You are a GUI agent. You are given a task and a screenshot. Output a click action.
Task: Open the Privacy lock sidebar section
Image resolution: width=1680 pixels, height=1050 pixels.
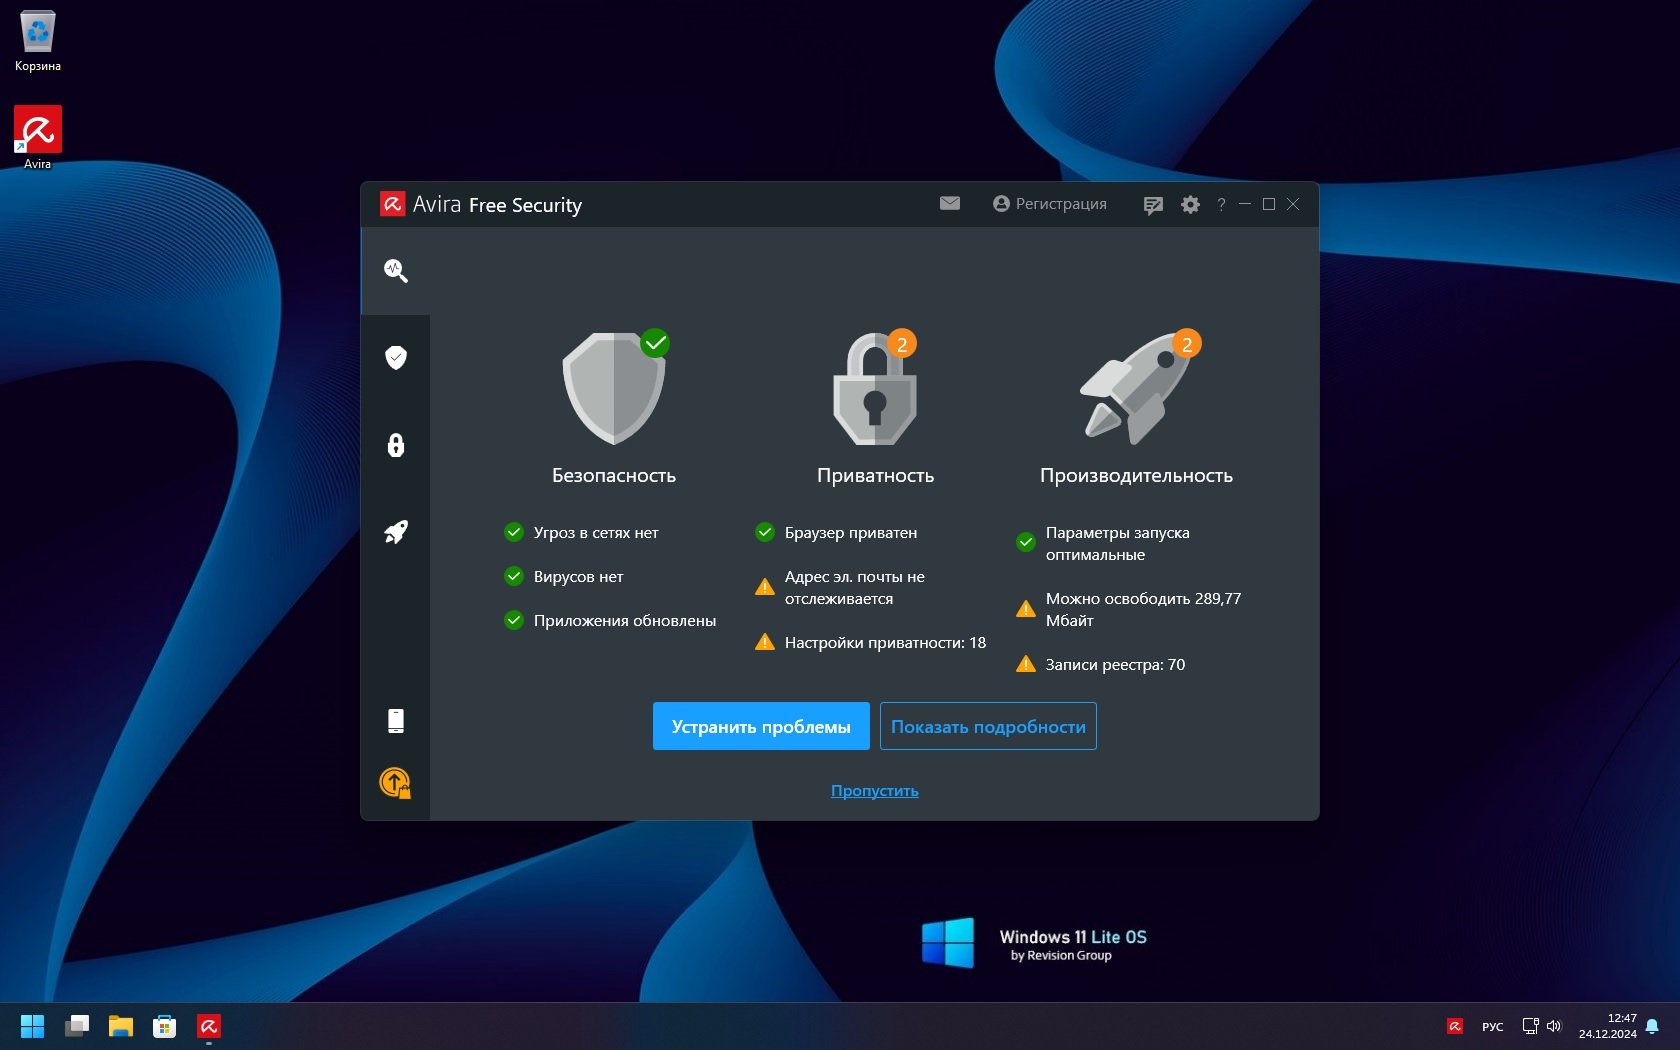(396, 445)
